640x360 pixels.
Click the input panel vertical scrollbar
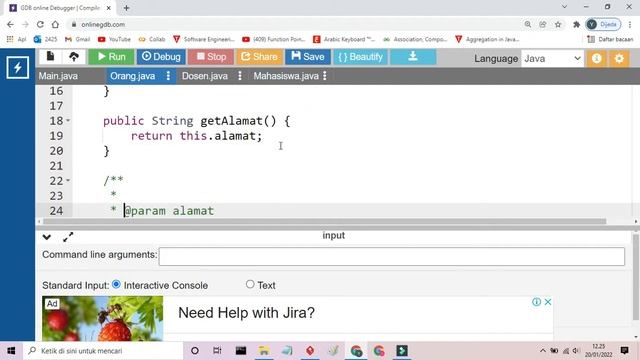(635, 278)
